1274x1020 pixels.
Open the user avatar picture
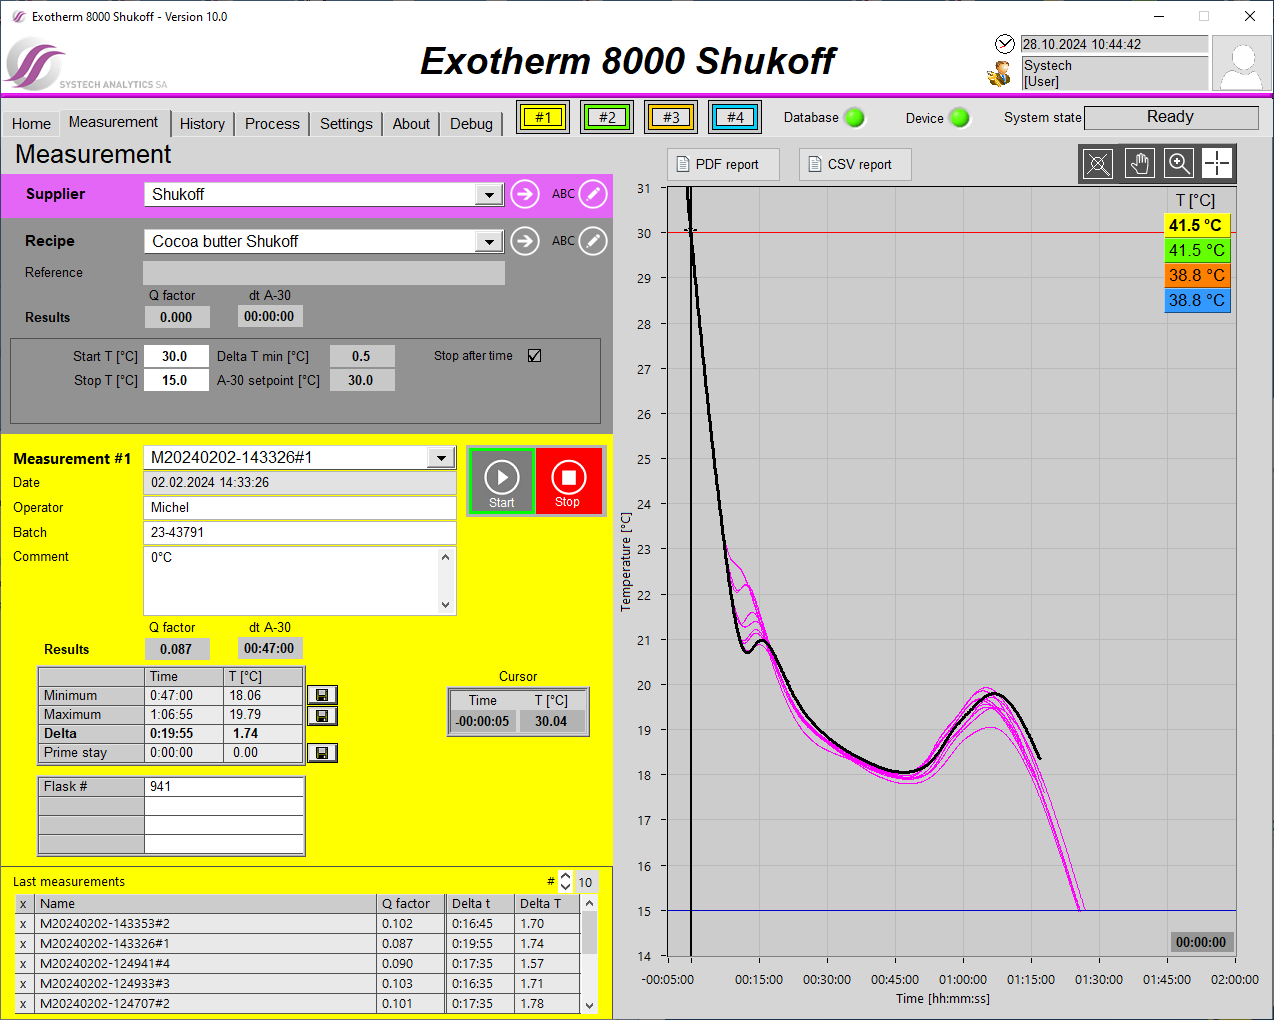(1241, 63)
